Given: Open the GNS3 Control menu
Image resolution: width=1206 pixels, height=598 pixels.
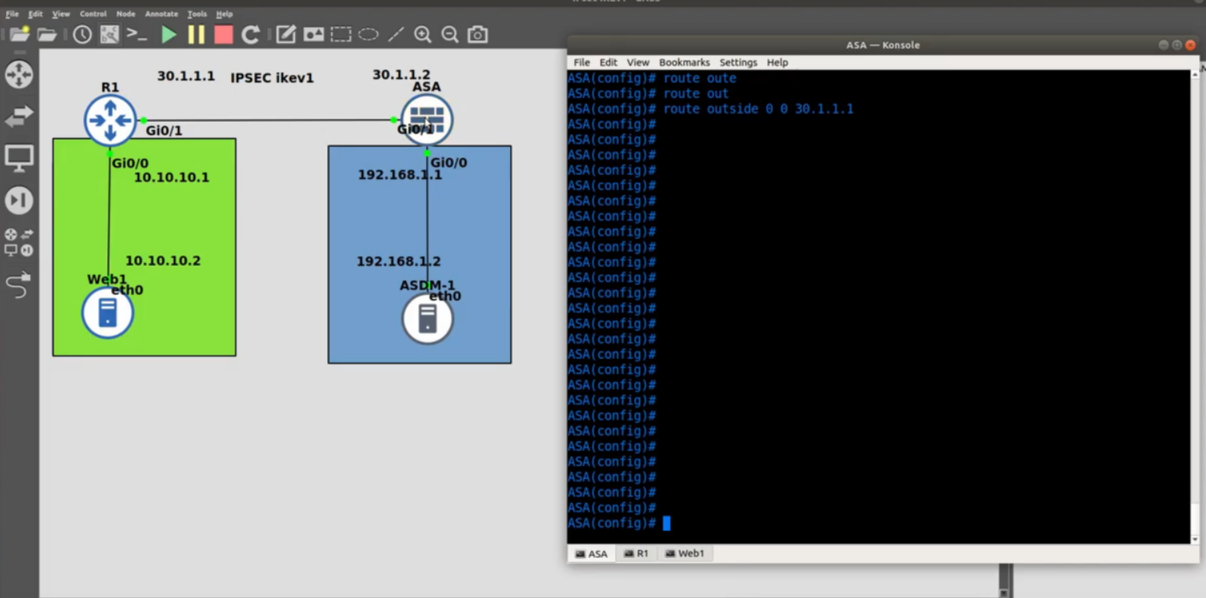Looking at the screenshot, I should click(x=93, y=14).
